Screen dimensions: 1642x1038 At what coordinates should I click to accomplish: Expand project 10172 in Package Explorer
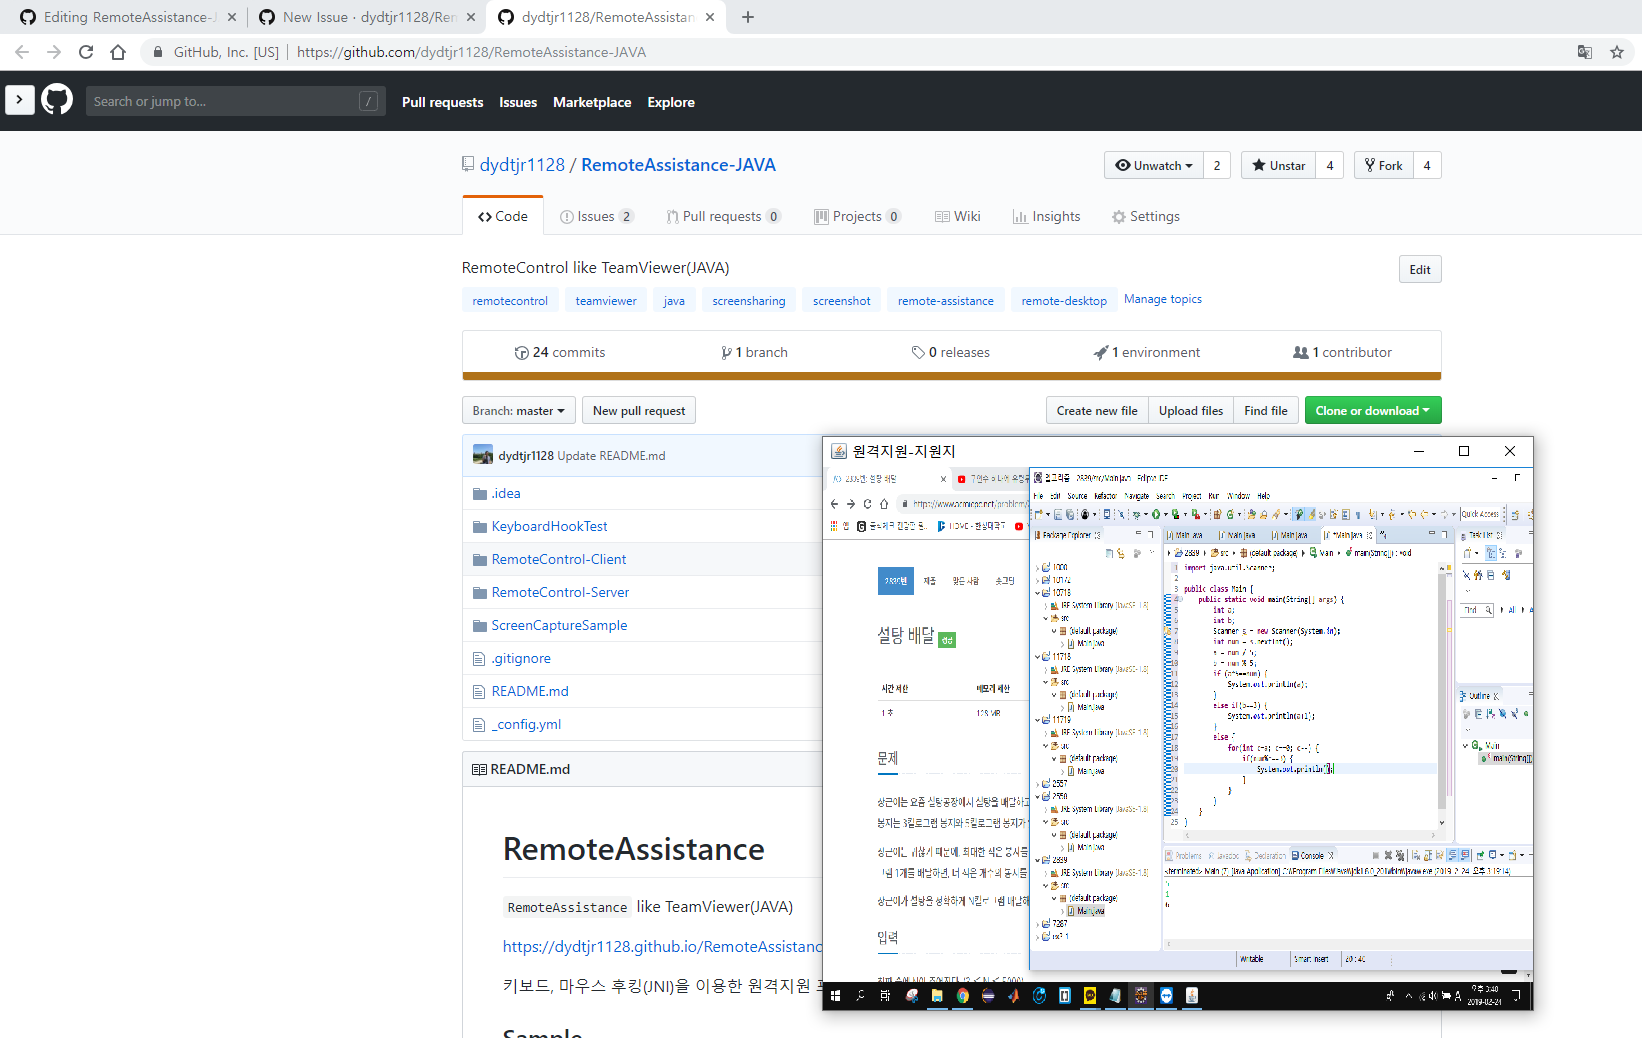1037,580
